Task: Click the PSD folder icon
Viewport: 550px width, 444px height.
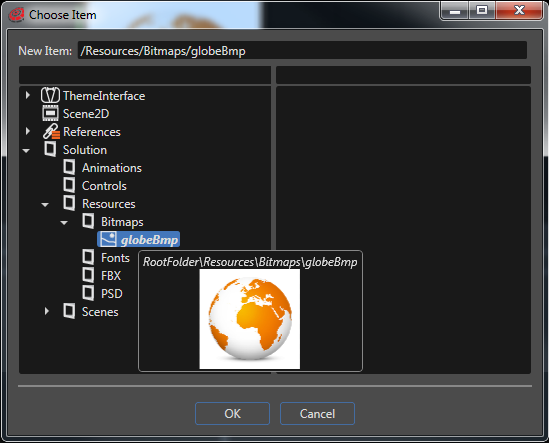Action: pyautogui.click(x=88, y=293)
